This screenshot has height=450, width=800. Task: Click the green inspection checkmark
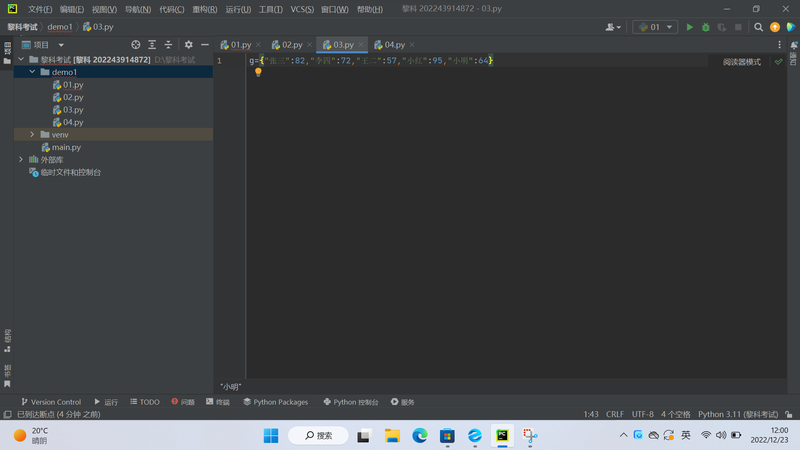coord(779,62)
